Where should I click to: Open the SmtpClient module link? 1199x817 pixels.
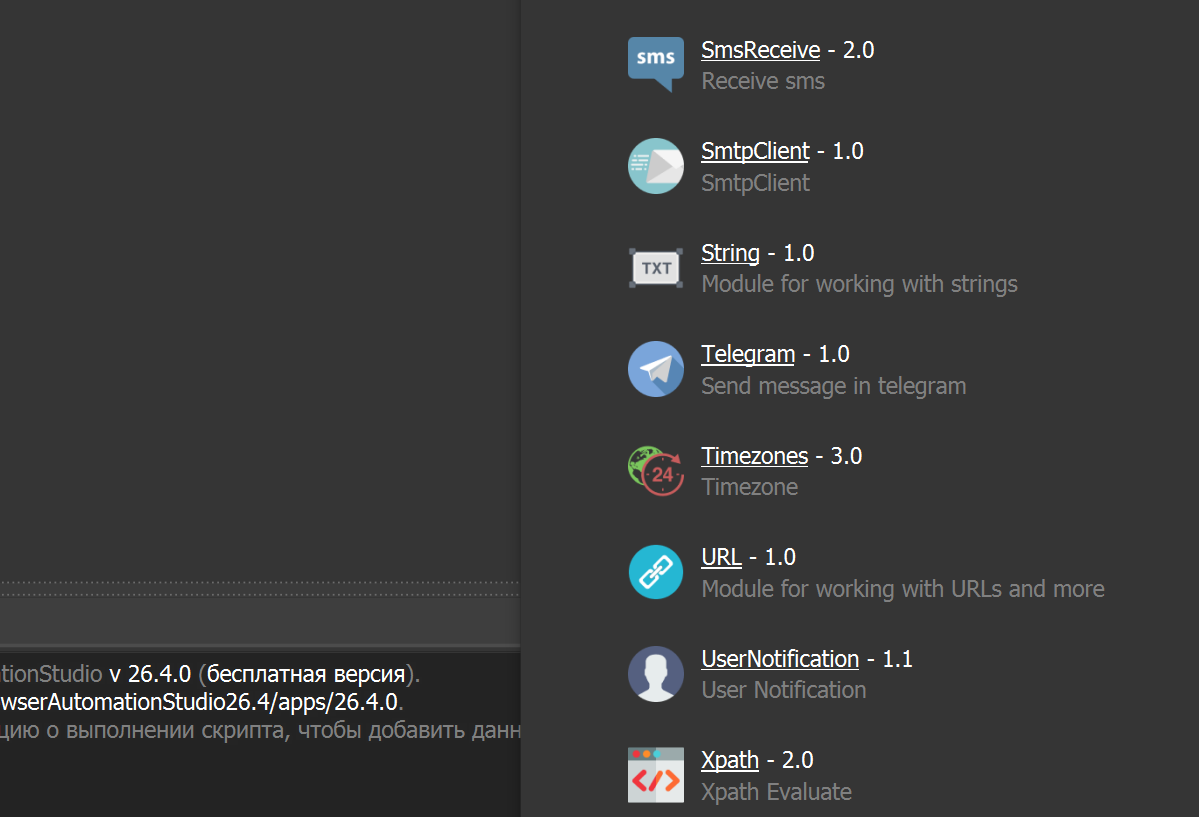[754, 151]
